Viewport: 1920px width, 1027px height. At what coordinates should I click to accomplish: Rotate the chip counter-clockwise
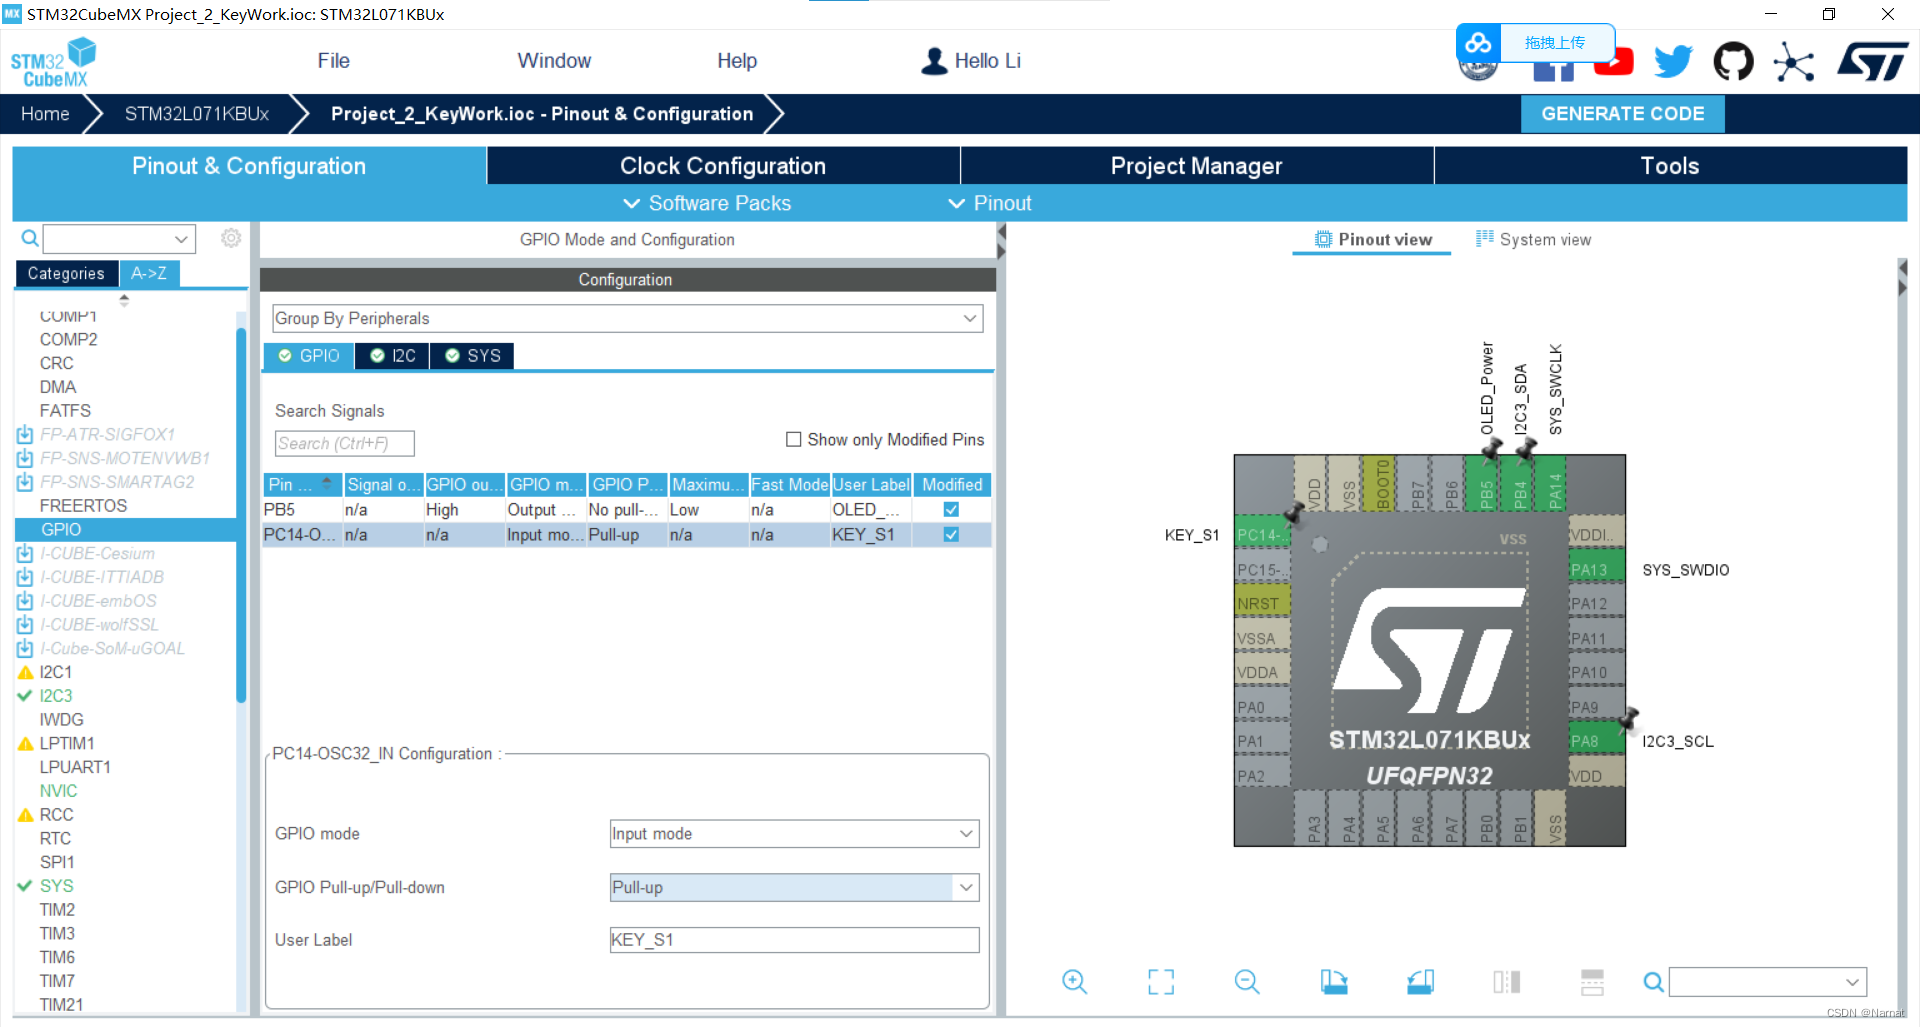pyautogui.click(x=1420, y=982)
